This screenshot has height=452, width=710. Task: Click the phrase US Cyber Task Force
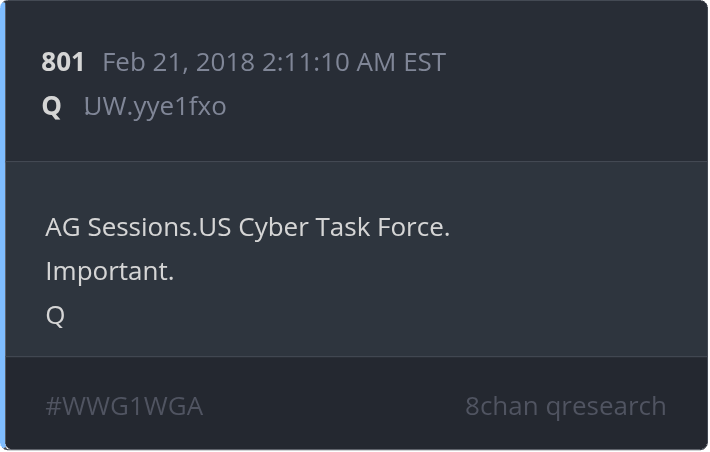click(324, 227)
